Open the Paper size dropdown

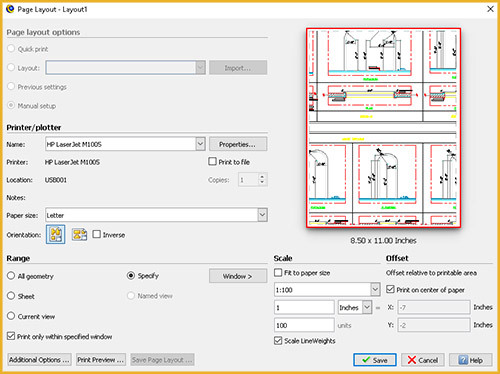[262, 215]
